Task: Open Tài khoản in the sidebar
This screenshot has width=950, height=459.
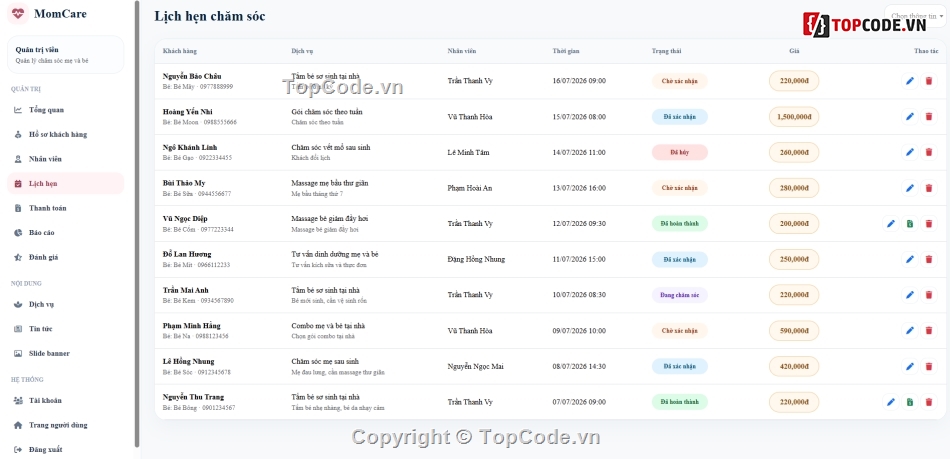Action: point(65,401)
